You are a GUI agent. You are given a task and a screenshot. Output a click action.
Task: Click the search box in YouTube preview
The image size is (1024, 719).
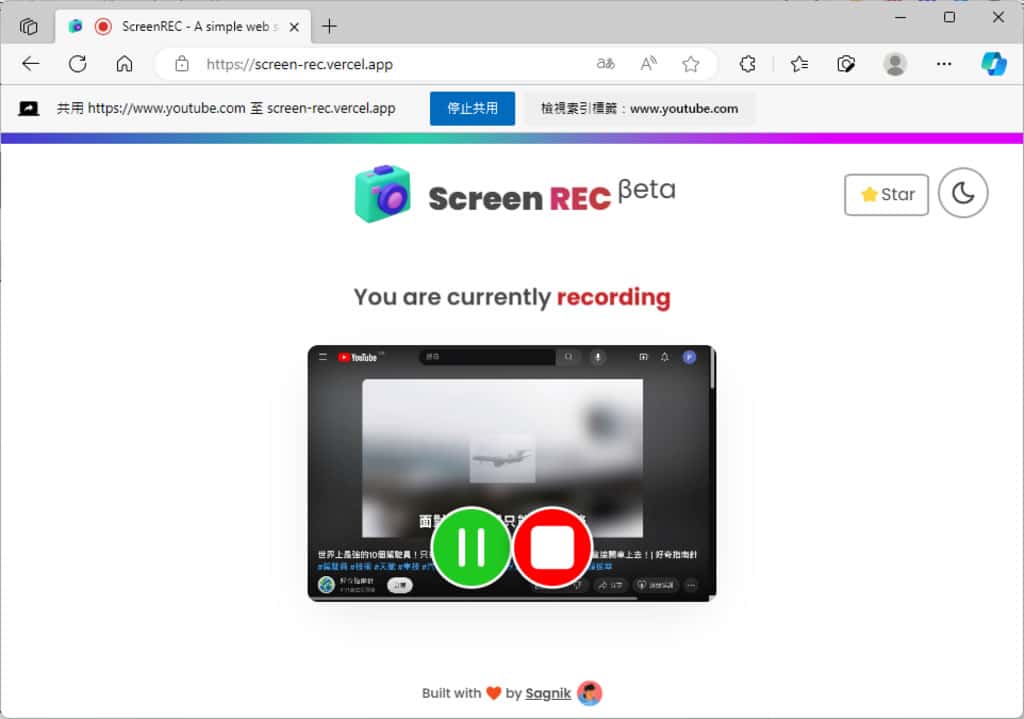pos(487,357)
